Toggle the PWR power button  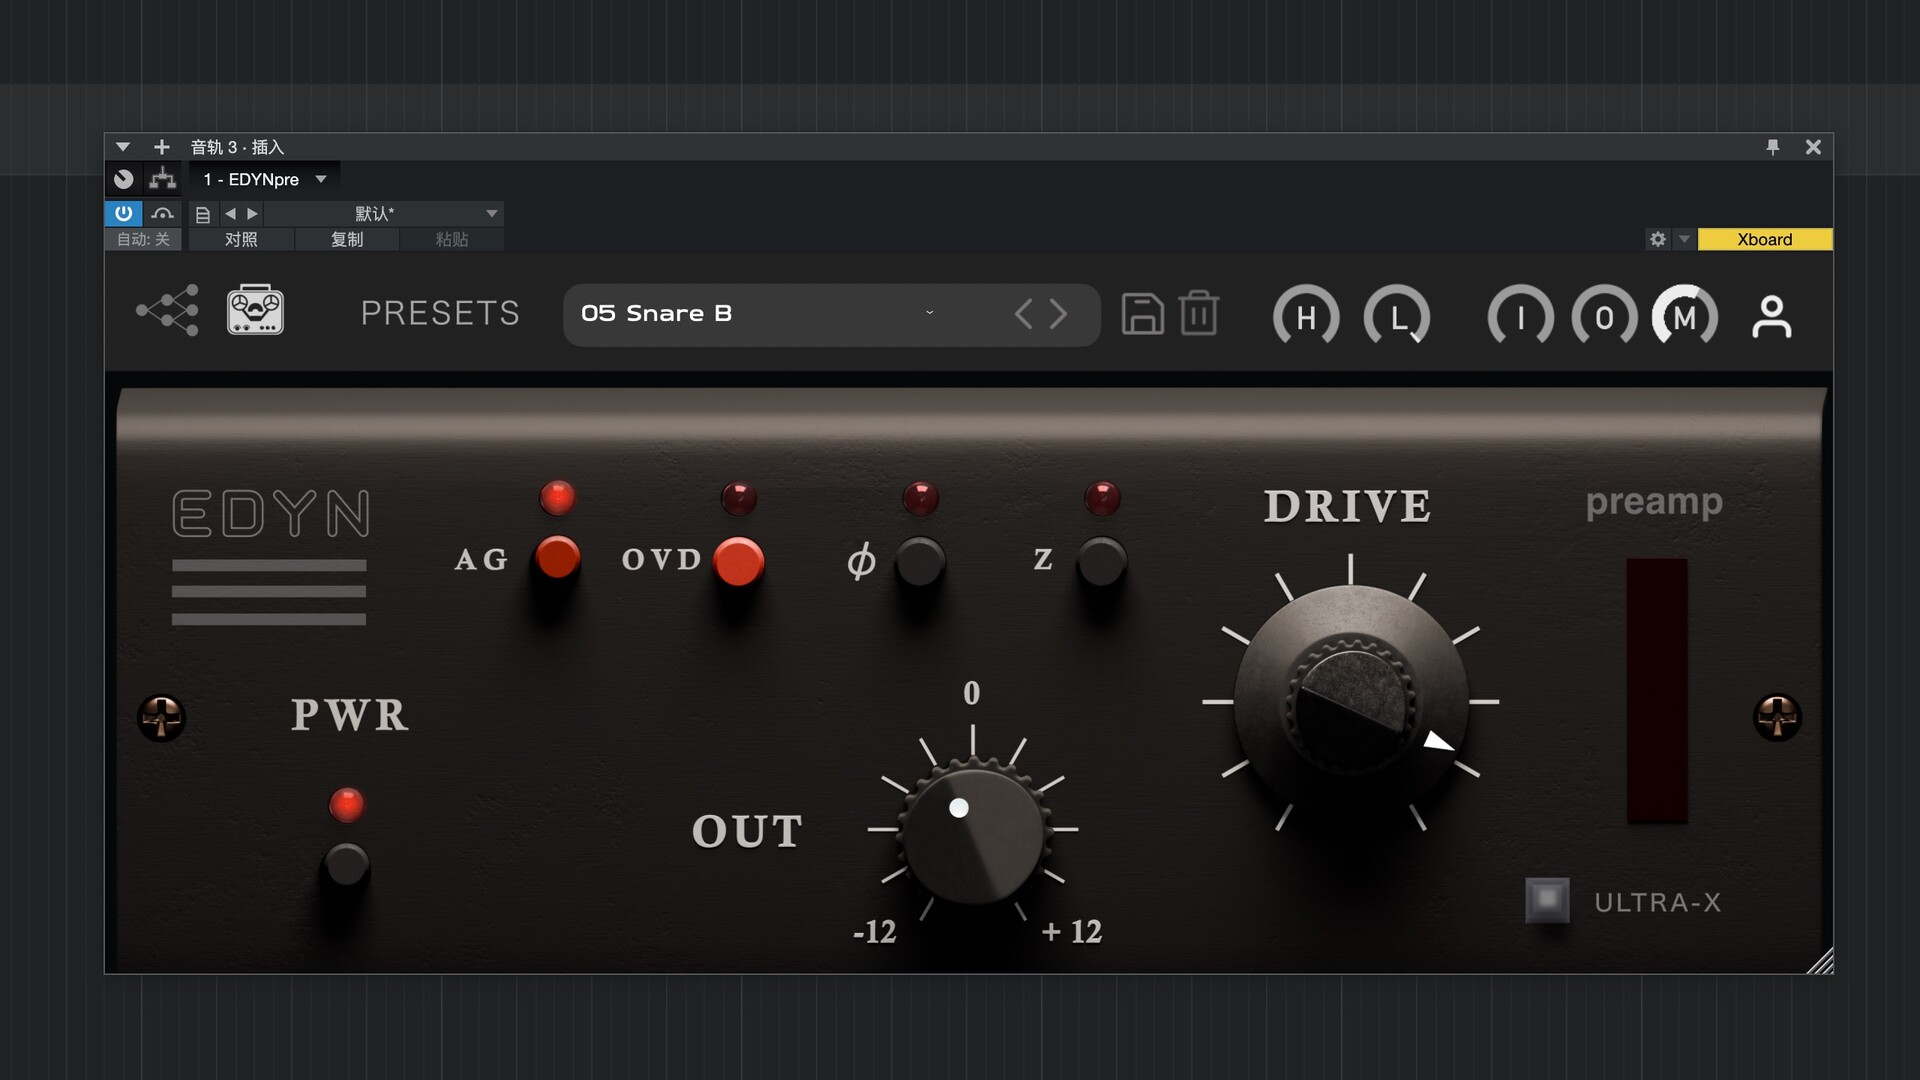[346, 865]
